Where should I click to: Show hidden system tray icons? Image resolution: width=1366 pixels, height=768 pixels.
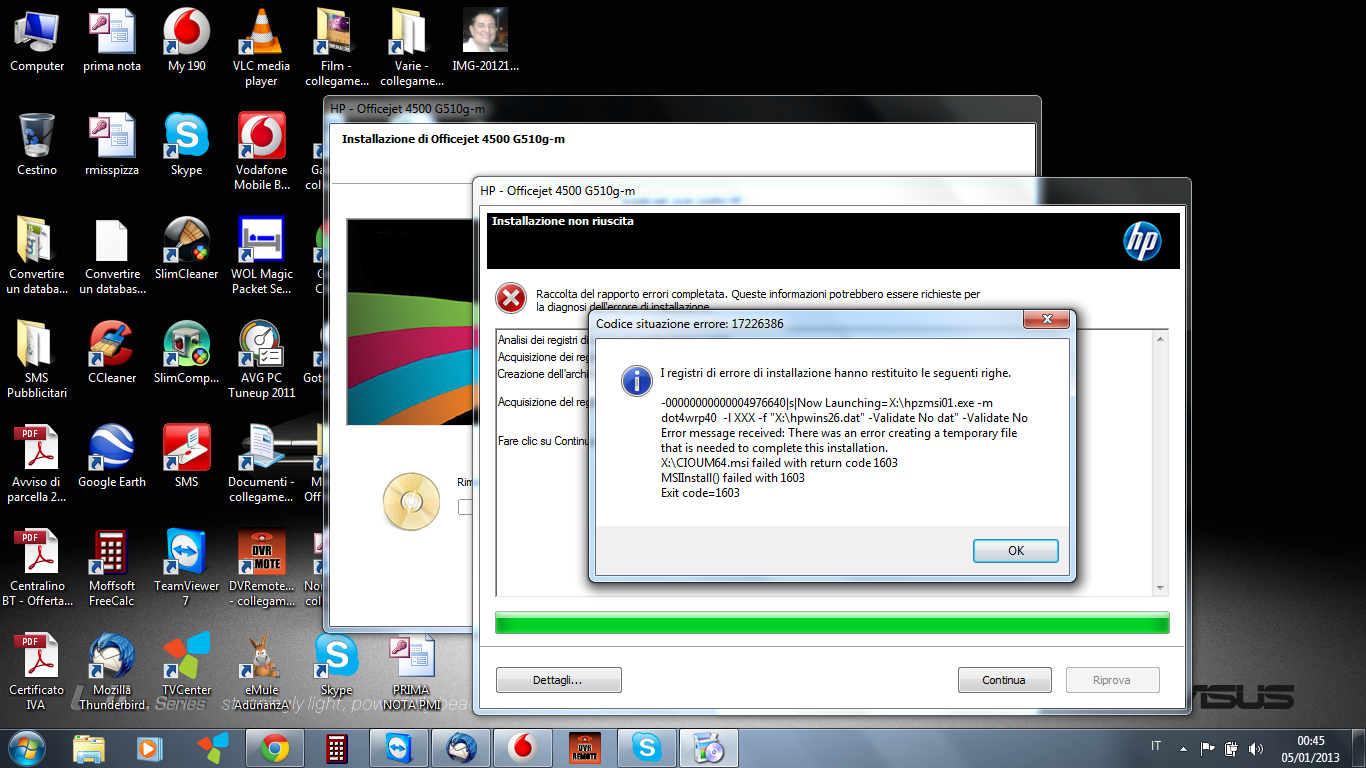[1184, 748]
